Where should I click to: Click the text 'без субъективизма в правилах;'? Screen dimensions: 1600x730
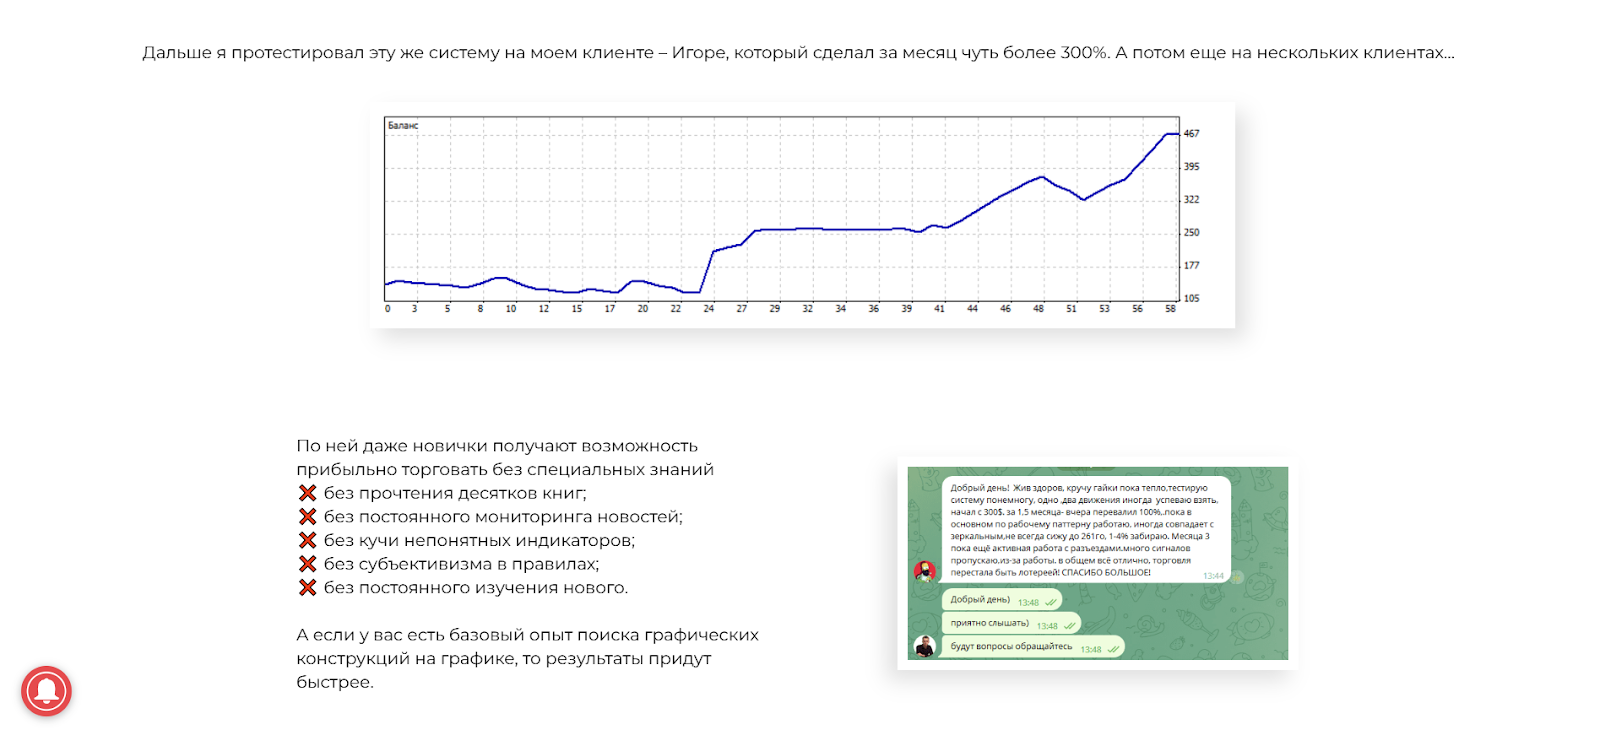pyautogui.click(x=461, y=564)
